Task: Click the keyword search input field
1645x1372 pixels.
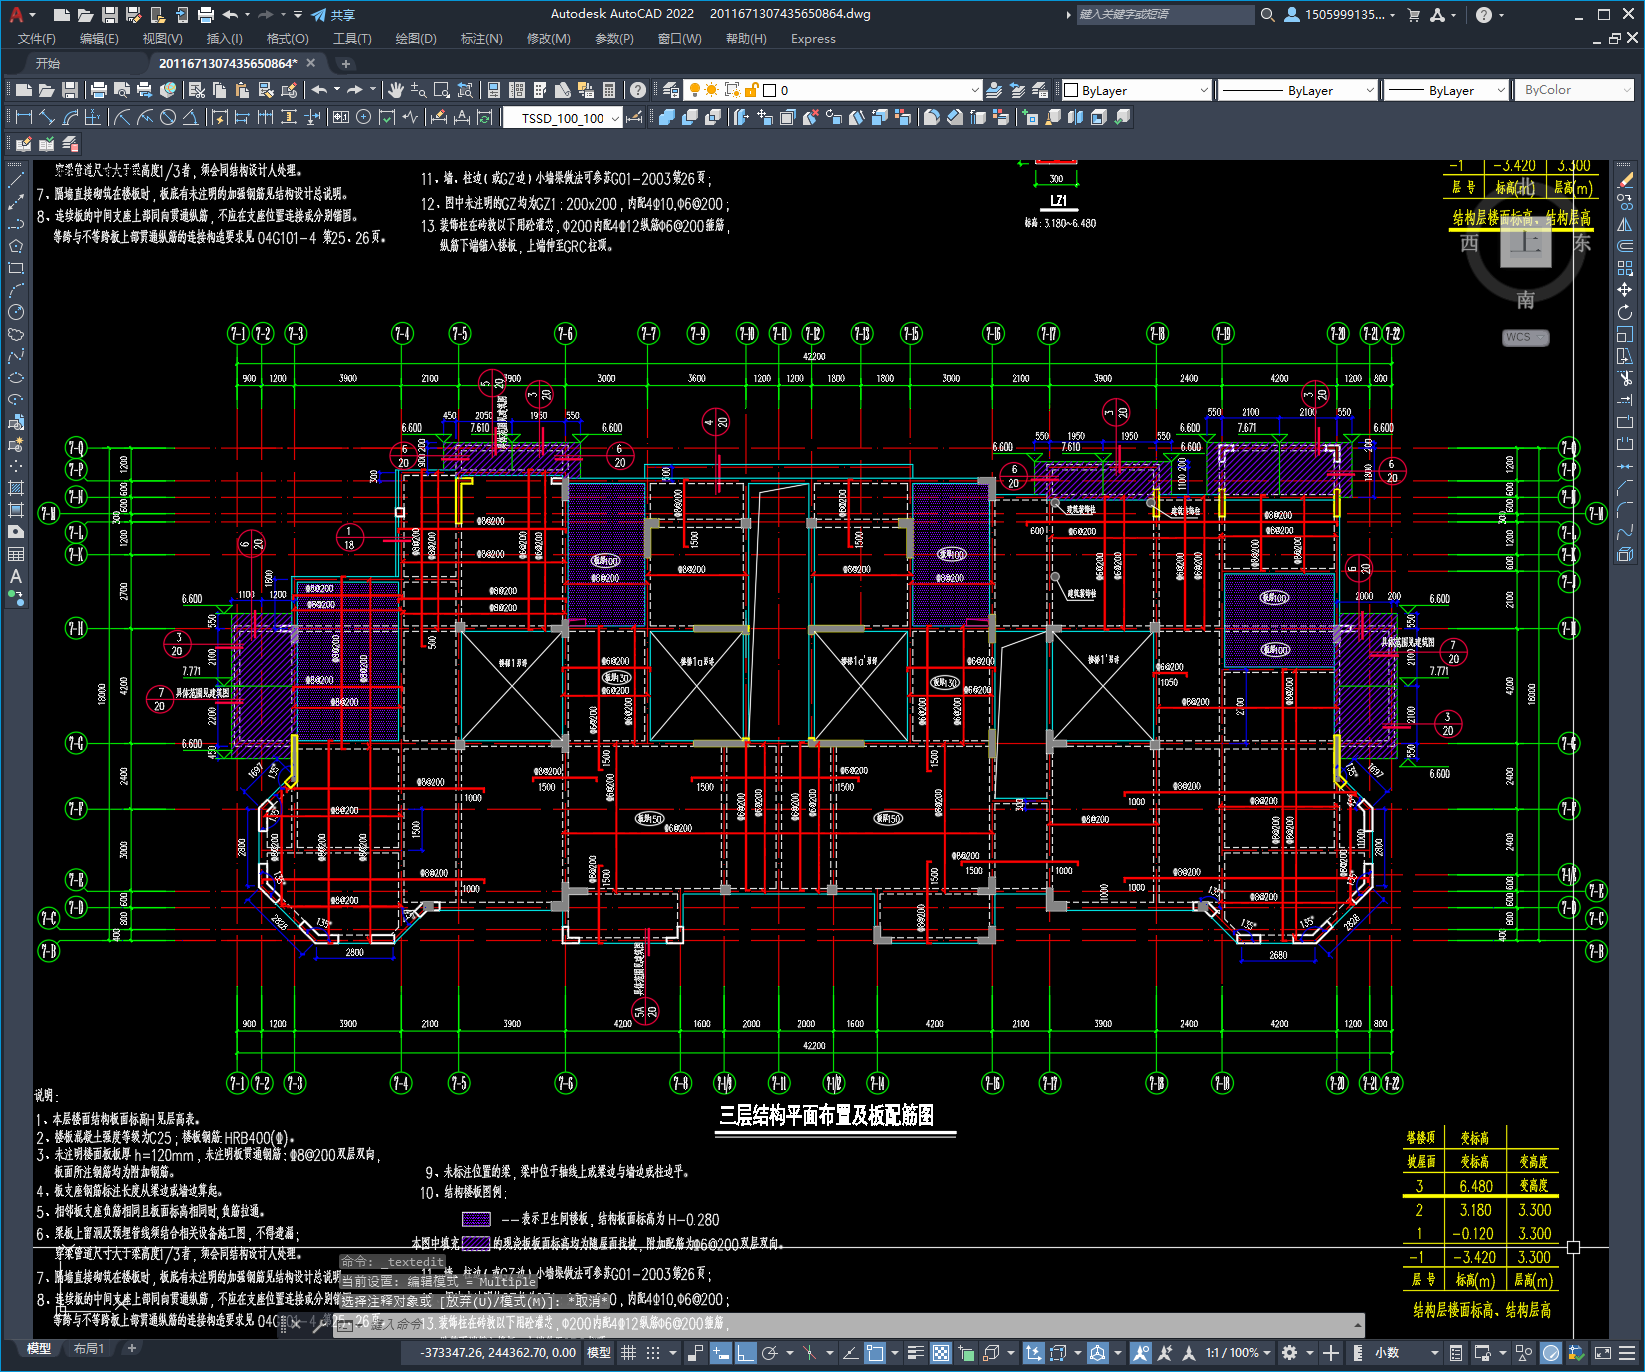Action: (x=1165, y=14)
